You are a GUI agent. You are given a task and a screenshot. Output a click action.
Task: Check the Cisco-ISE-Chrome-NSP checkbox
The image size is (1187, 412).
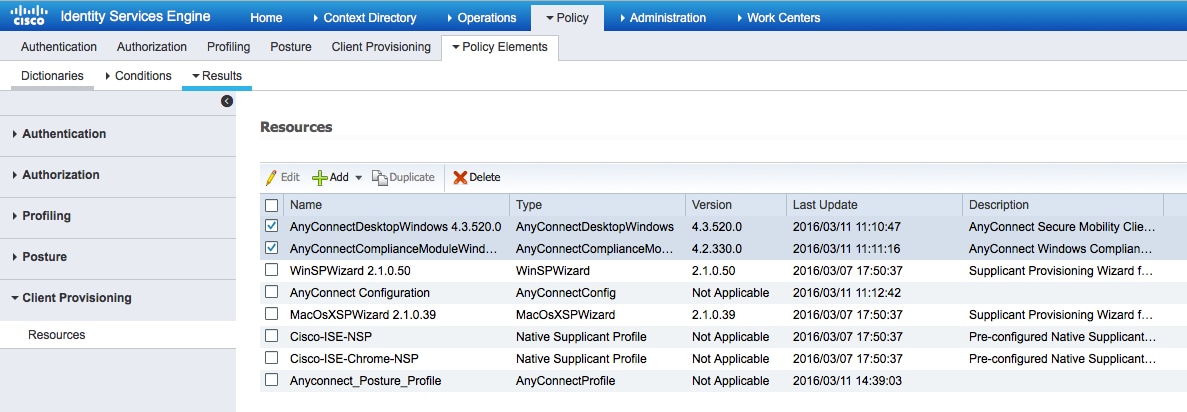[x=272, y=358]
